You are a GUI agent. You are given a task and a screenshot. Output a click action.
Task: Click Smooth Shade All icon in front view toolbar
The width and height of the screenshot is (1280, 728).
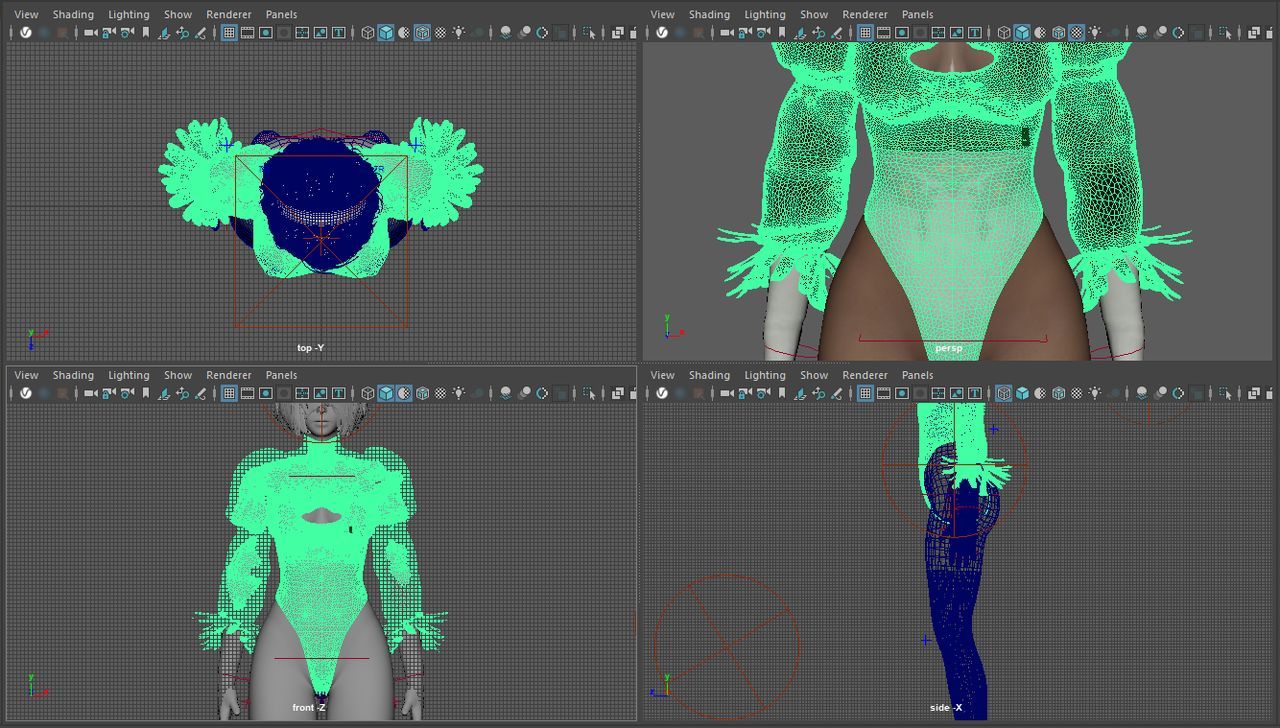(x=386, y=393)
